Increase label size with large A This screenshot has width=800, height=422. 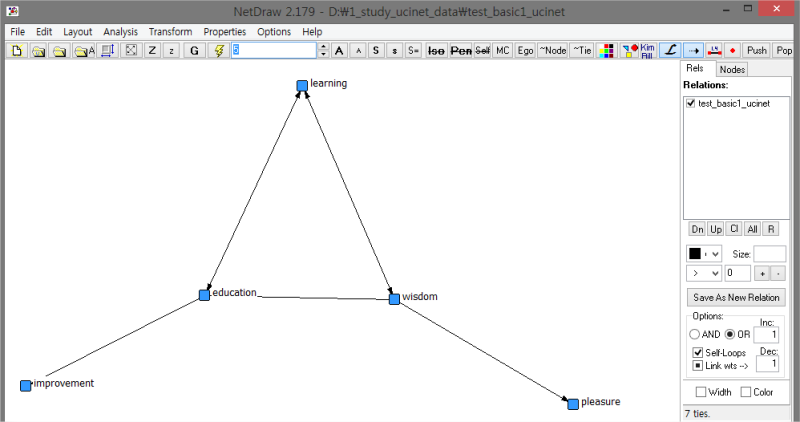[339, 51]
